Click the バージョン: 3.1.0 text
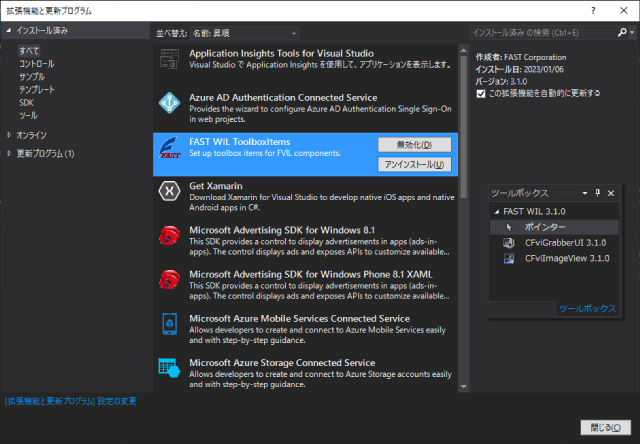Viewport: 640px width, 444px height. pyautogui.click(x=501, y=81)
